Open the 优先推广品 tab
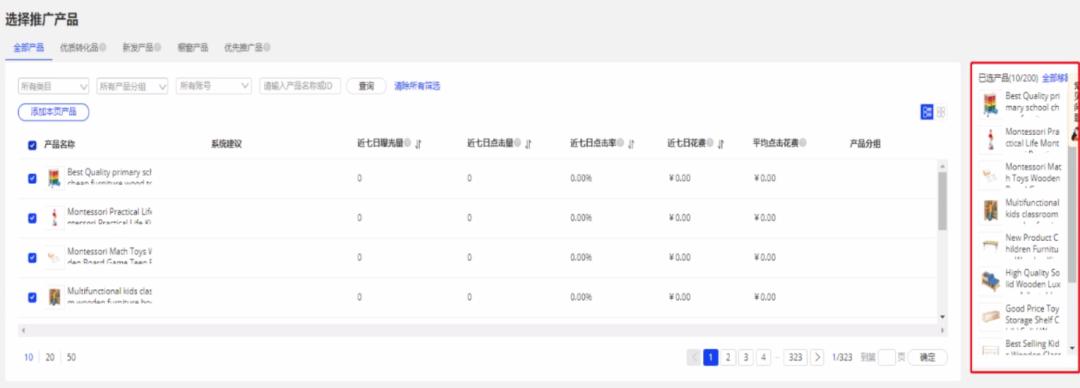Screen dimensions: 1080x388 point(243,48)
